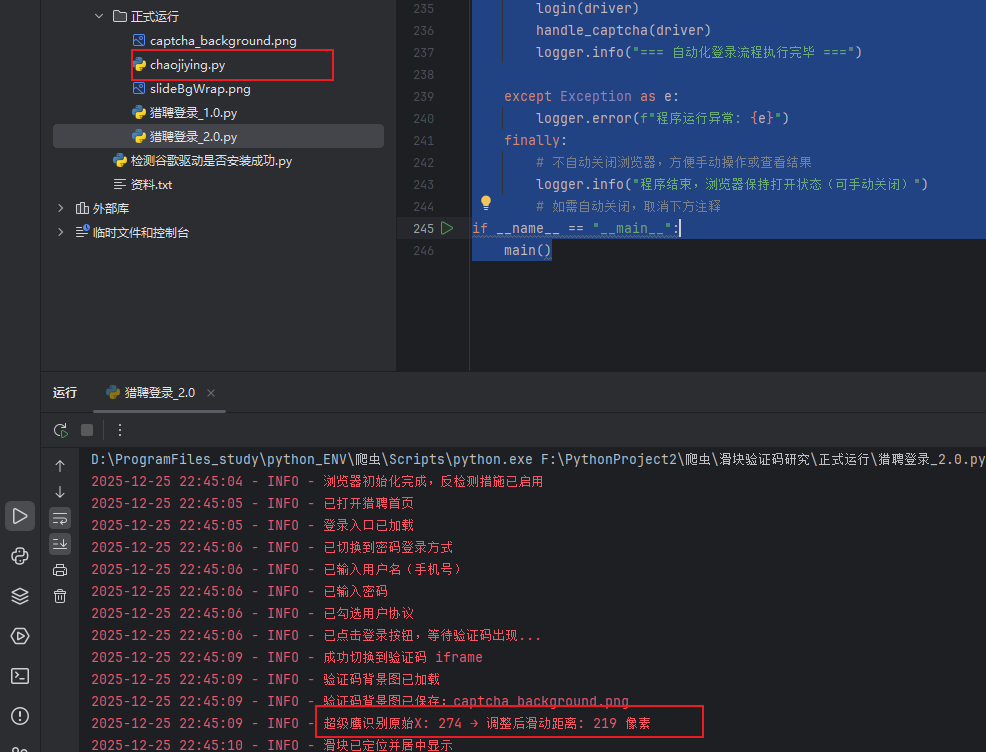Image resolution: width=986 pixels, height=752 pixels.
Task: Expand the 临时文件和控制台 node
Action: click(60, 232)
